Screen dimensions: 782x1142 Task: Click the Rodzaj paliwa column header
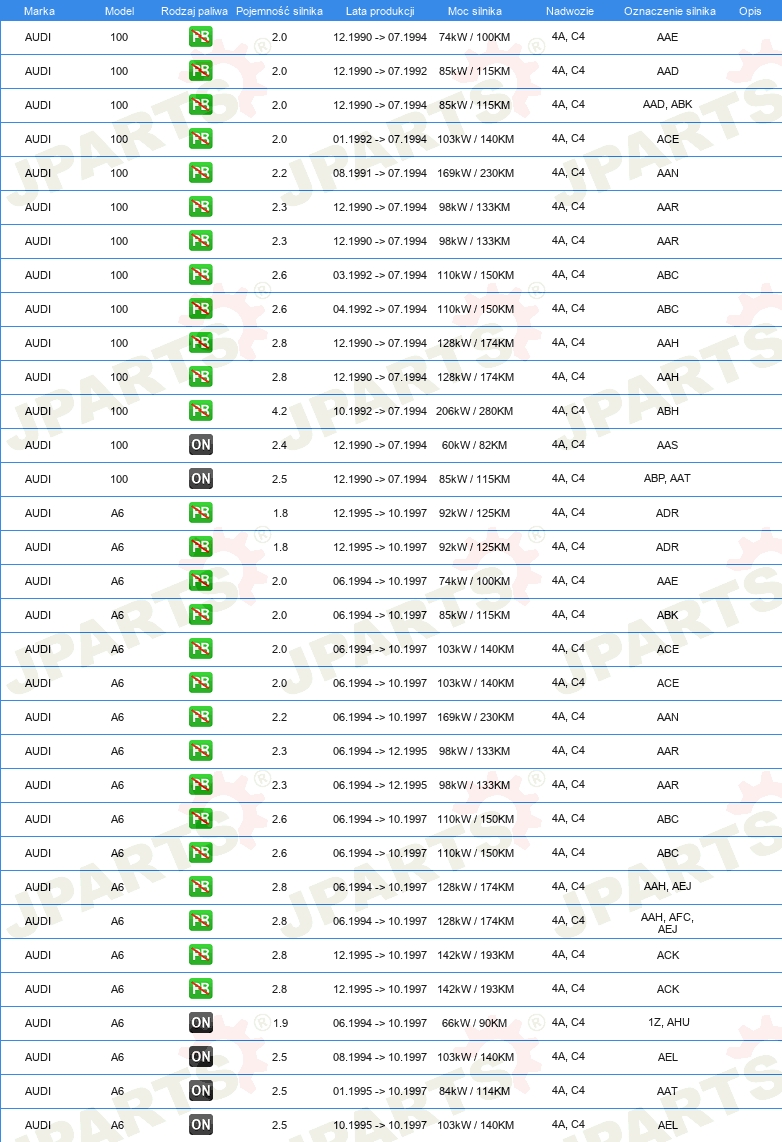point(194,11)
